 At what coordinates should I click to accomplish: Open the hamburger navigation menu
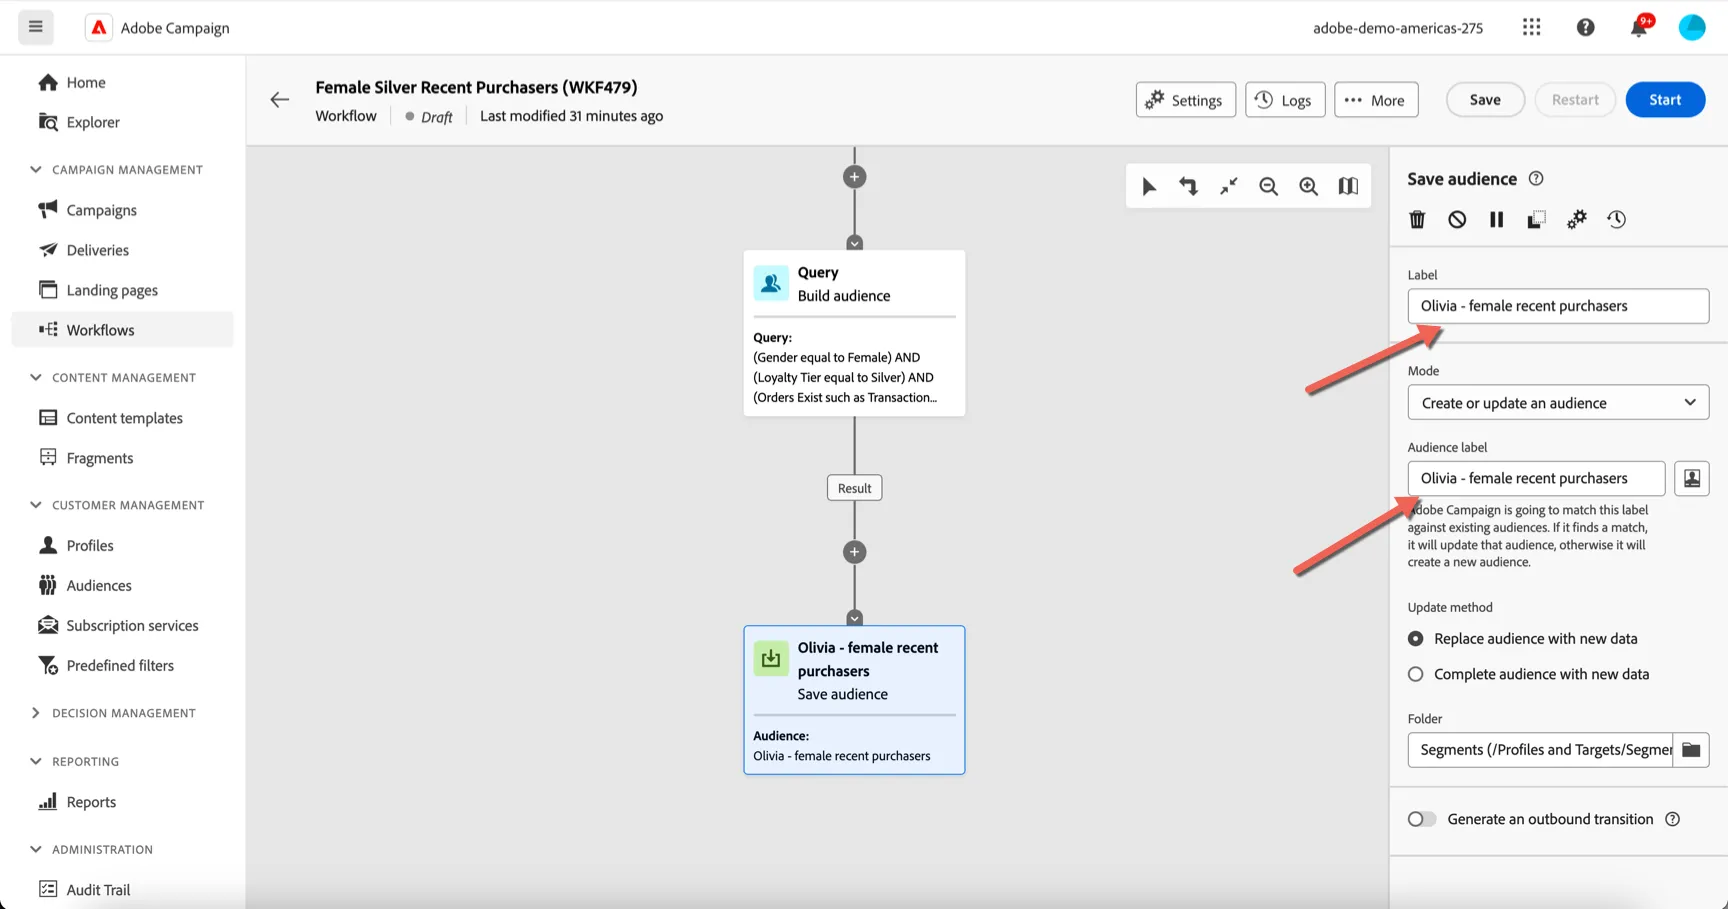[x=36, y=27]
